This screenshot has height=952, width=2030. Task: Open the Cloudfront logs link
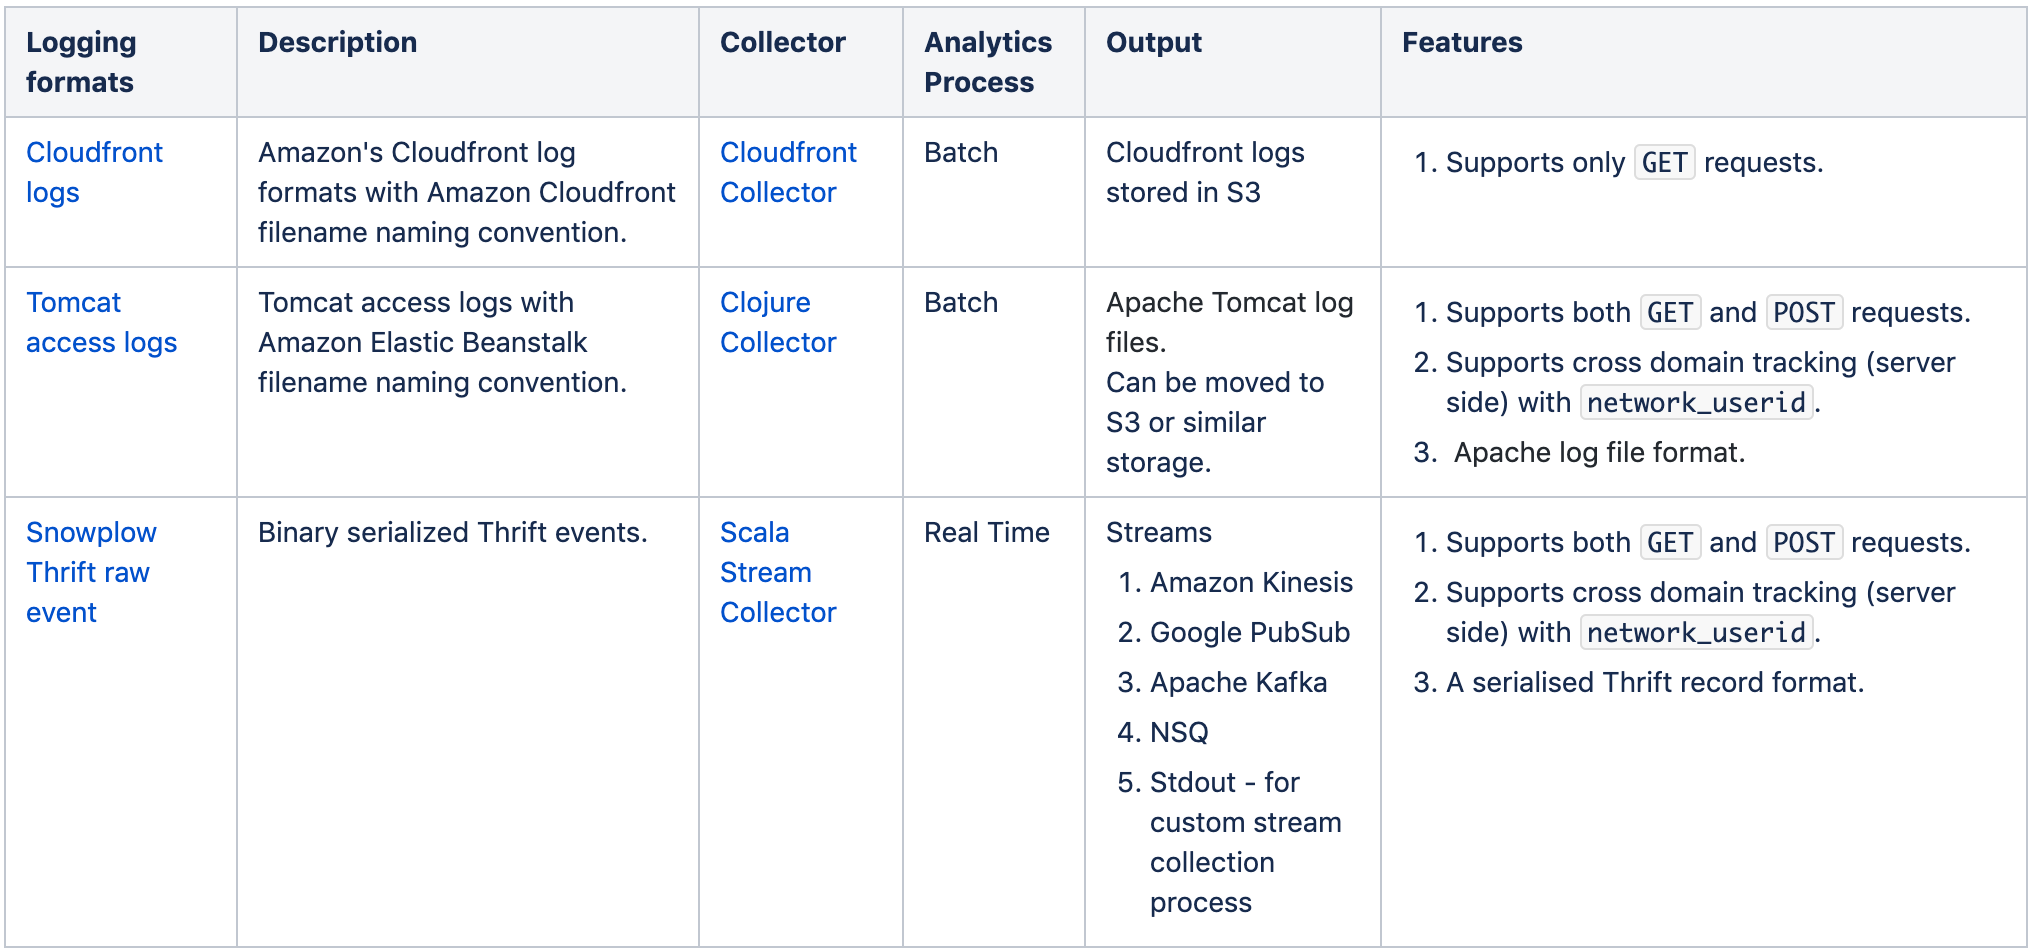pos(94,172)
